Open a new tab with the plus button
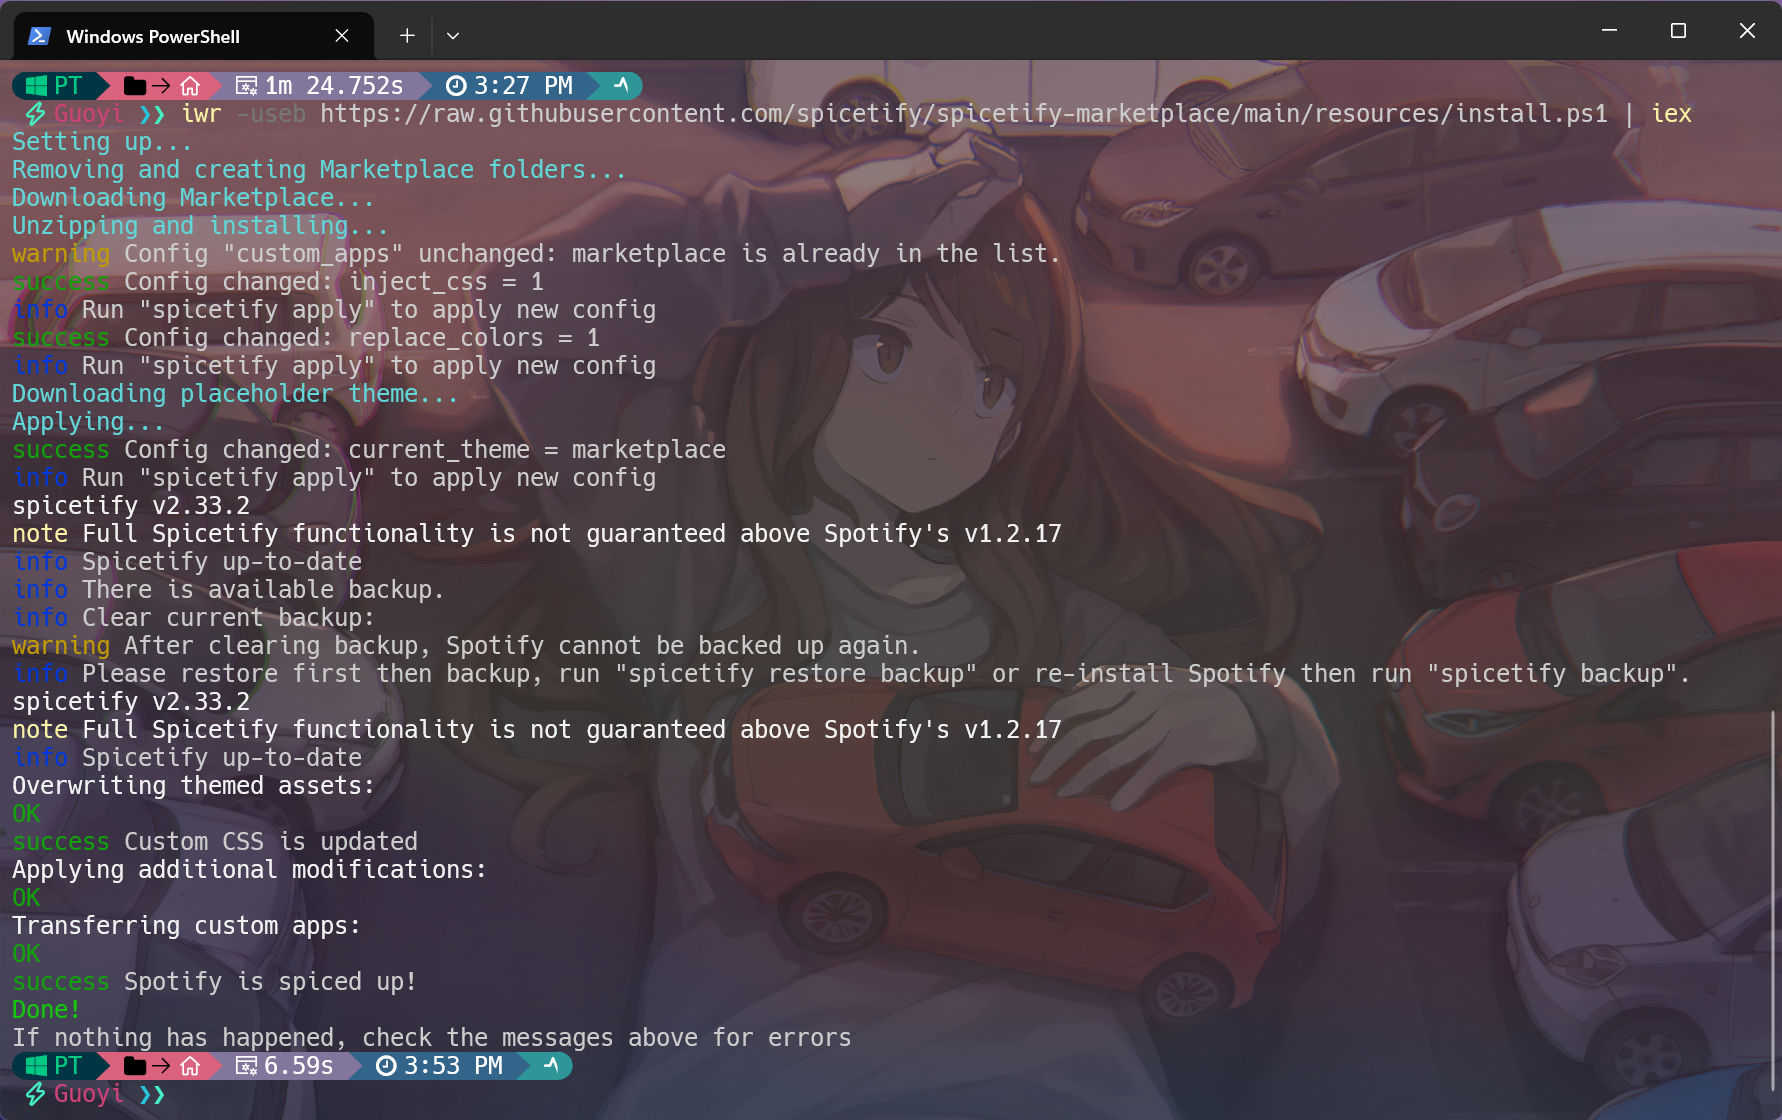This screenshot has width=1782, height=1120. pos(407,36)
